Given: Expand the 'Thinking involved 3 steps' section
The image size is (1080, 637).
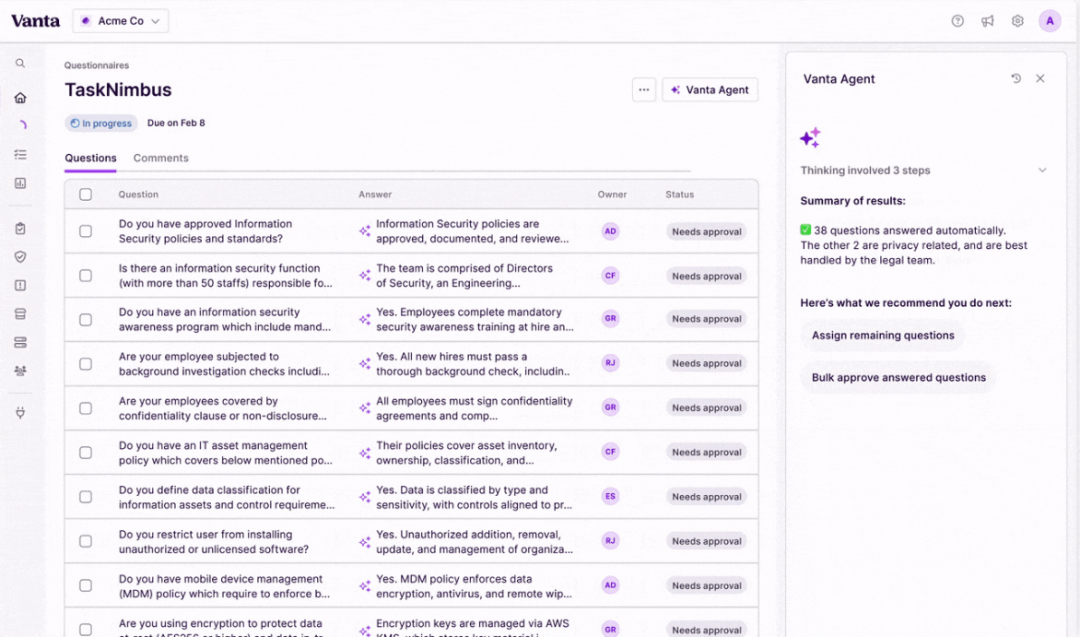Looking at the screenshot, I should 1042,170.
